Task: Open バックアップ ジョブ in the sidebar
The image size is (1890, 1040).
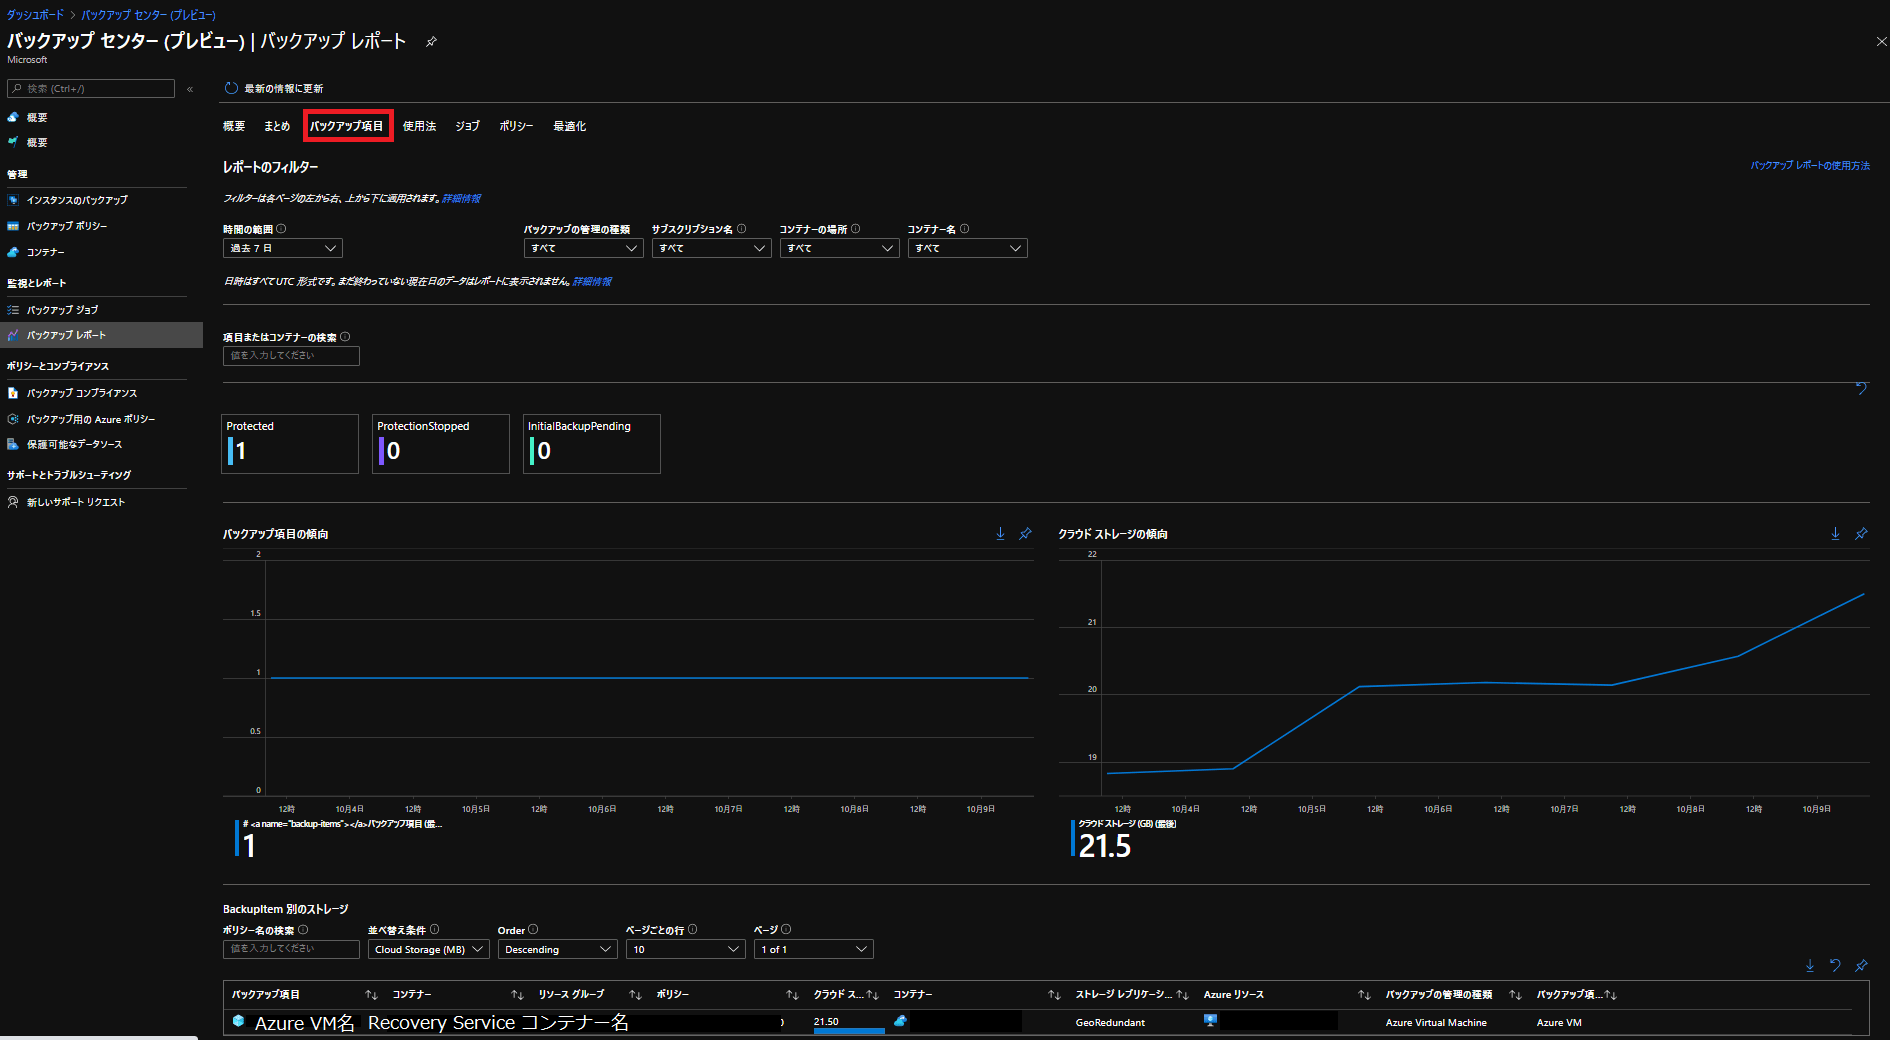Action: (62, 310)
